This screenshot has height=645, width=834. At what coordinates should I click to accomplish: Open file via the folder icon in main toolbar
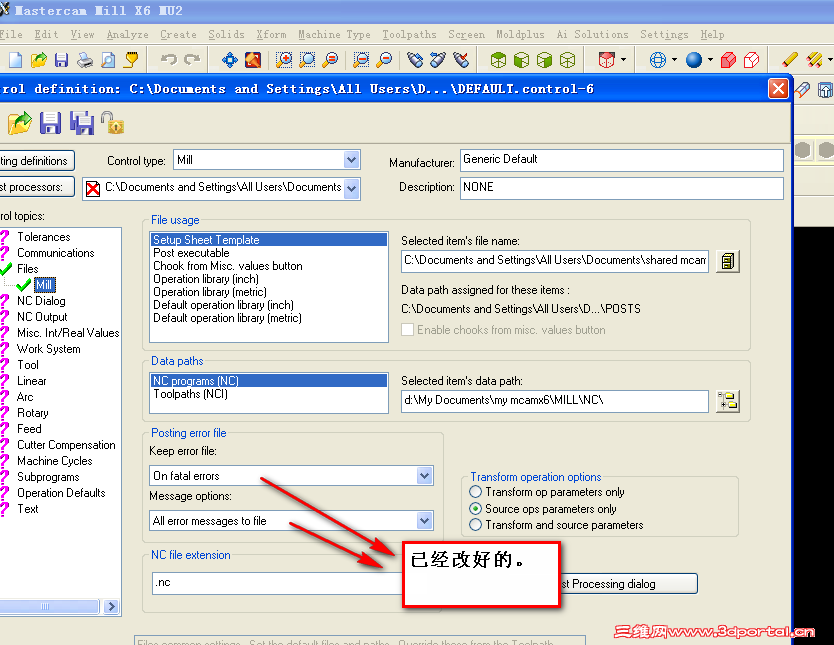click(39, 60)
